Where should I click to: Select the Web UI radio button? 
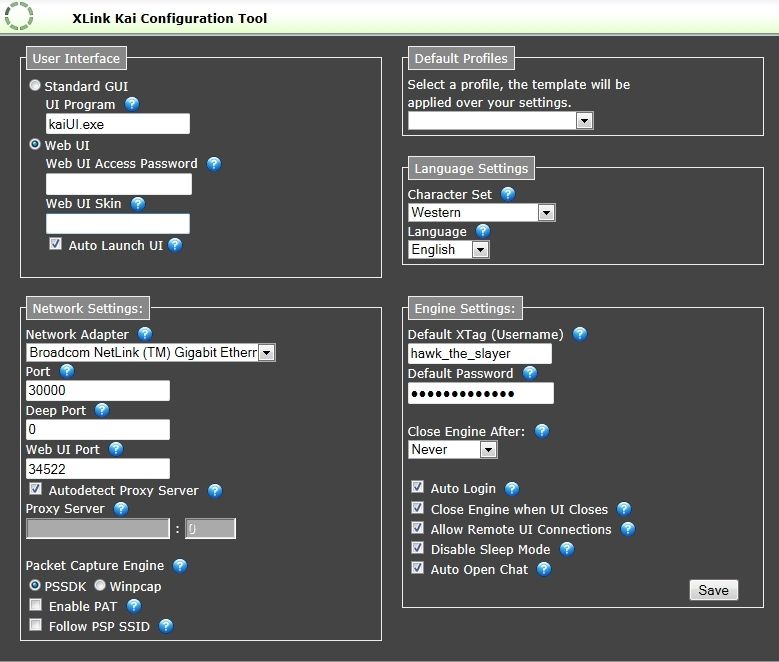coord(35,144)
